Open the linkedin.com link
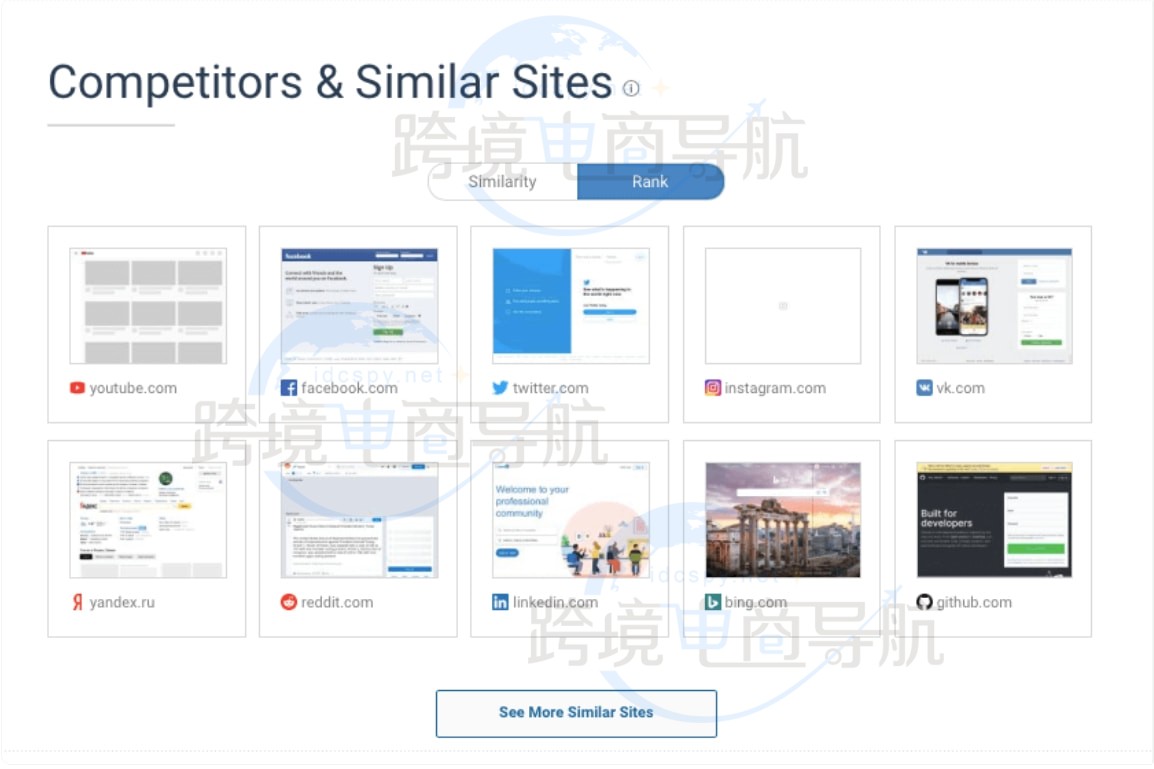 coord(555,602)
